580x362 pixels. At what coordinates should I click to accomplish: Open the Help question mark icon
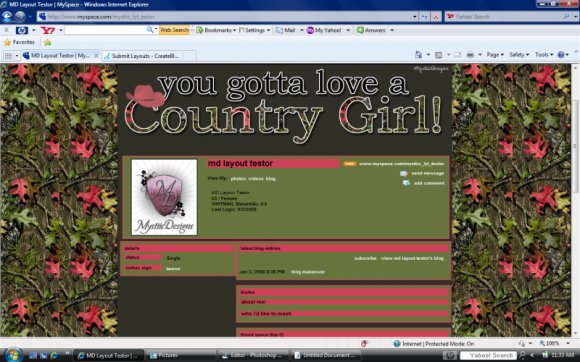pyautogui.click(x=561, y=55)
